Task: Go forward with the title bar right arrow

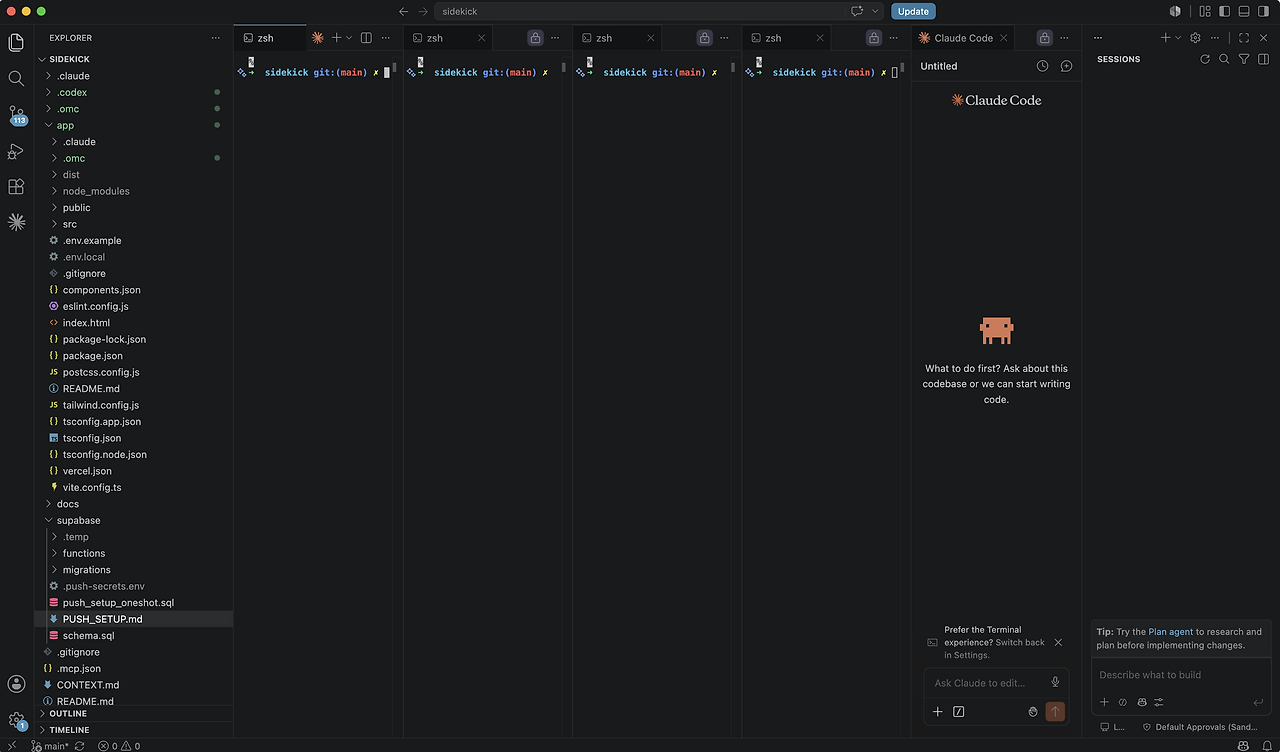Action: click(423, 11)
